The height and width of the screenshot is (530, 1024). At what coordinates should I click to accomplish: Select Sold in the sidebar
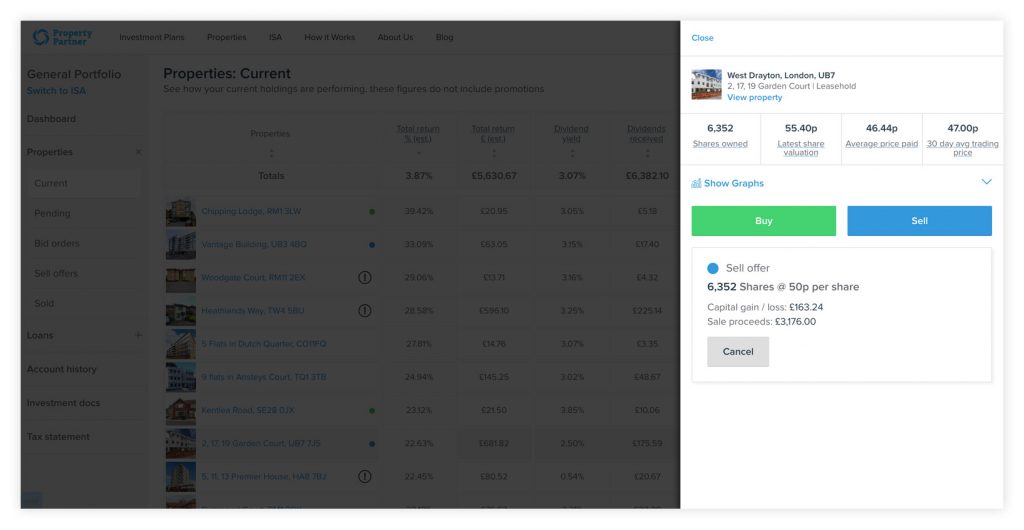pyautogui.click(x=44, y=304)
